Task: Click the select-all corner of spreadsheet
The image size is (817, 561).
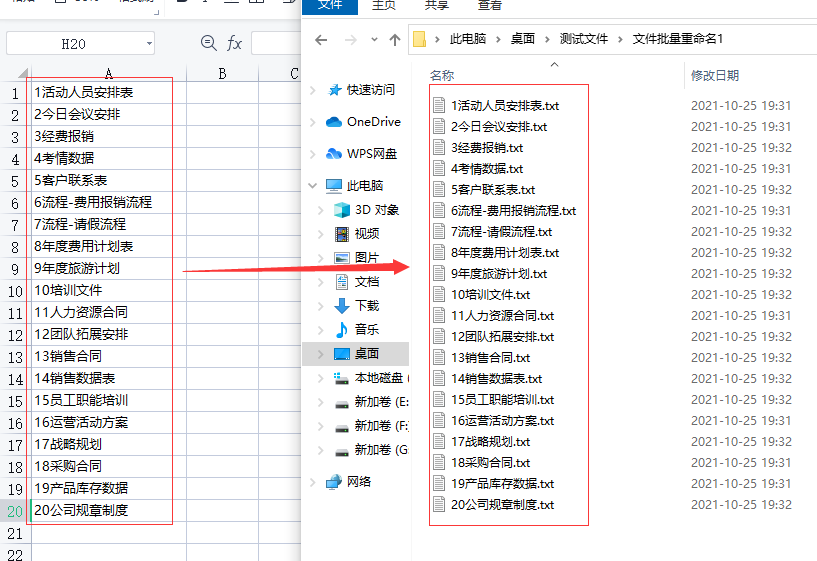Action: pyautogui.click(x=21, y=73)
